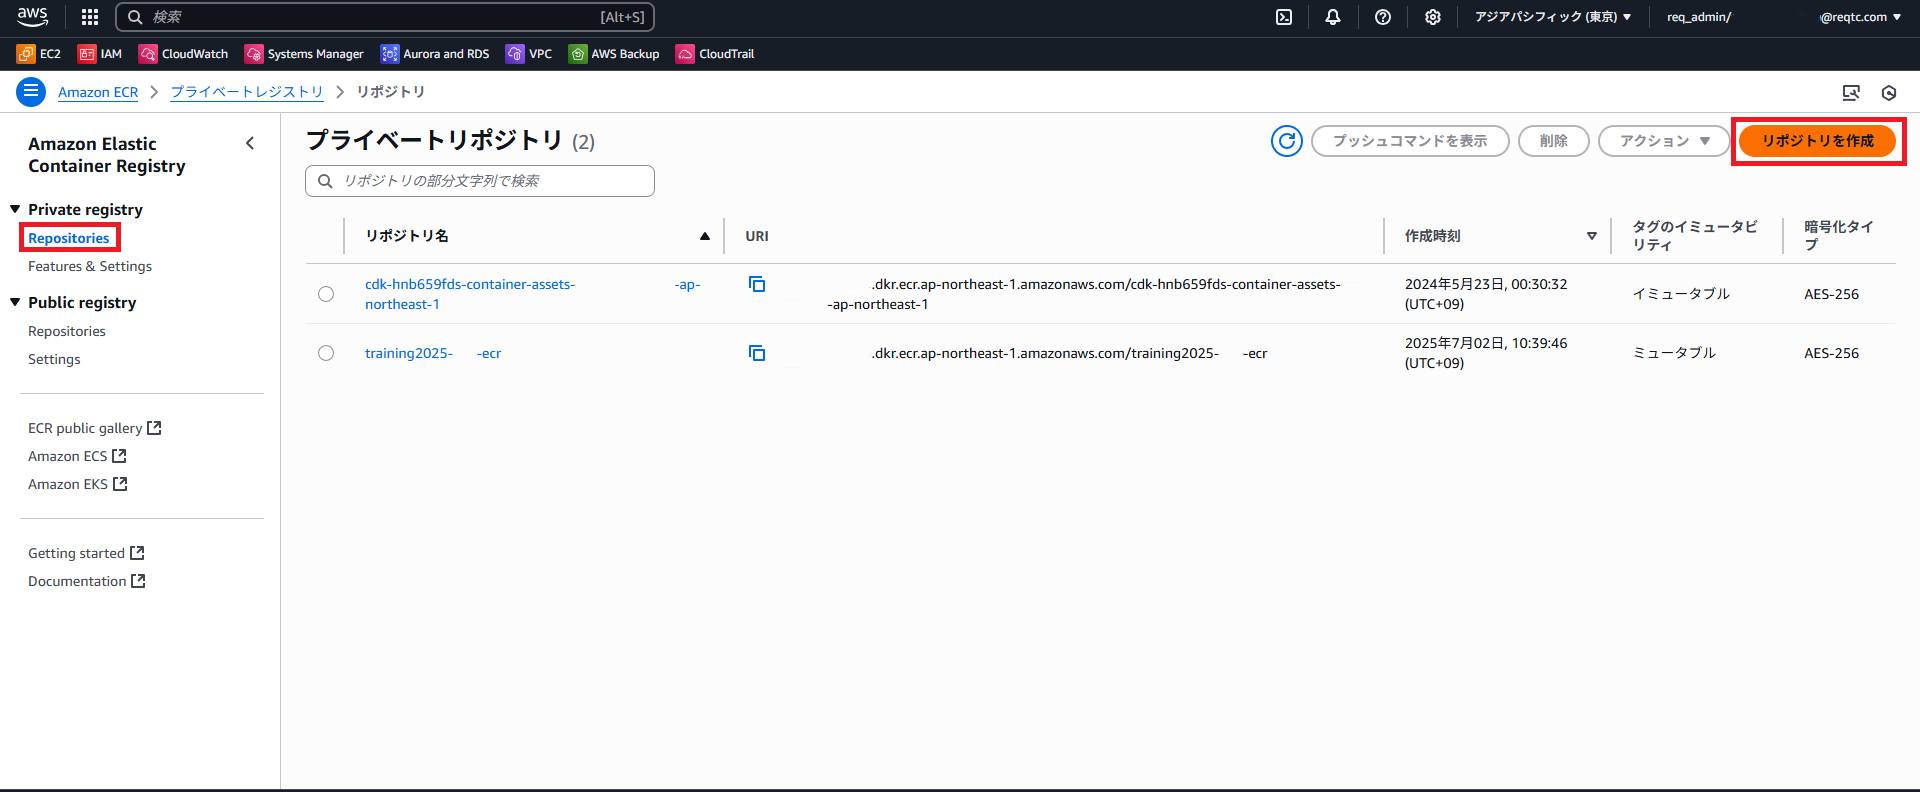Screen dimensions: 1920x792
Task: Open the Systems Manager shortcut
Action: click(x=304, y=54)
